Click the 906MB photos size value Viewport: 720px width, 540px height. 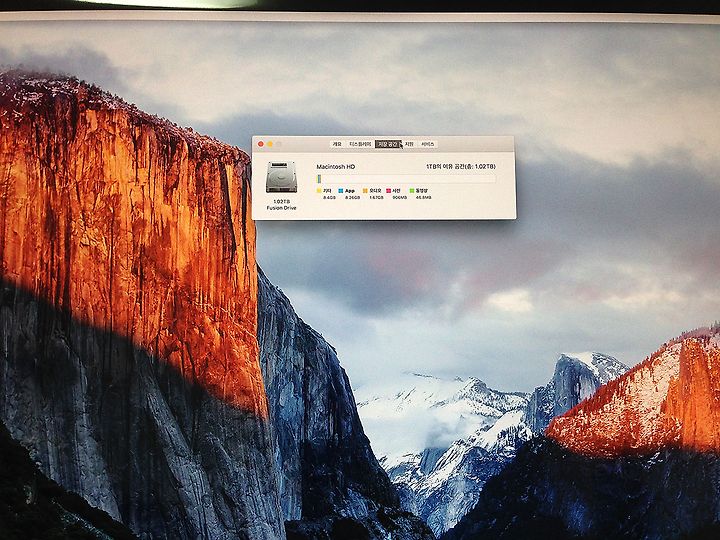[x=400, y=198]
